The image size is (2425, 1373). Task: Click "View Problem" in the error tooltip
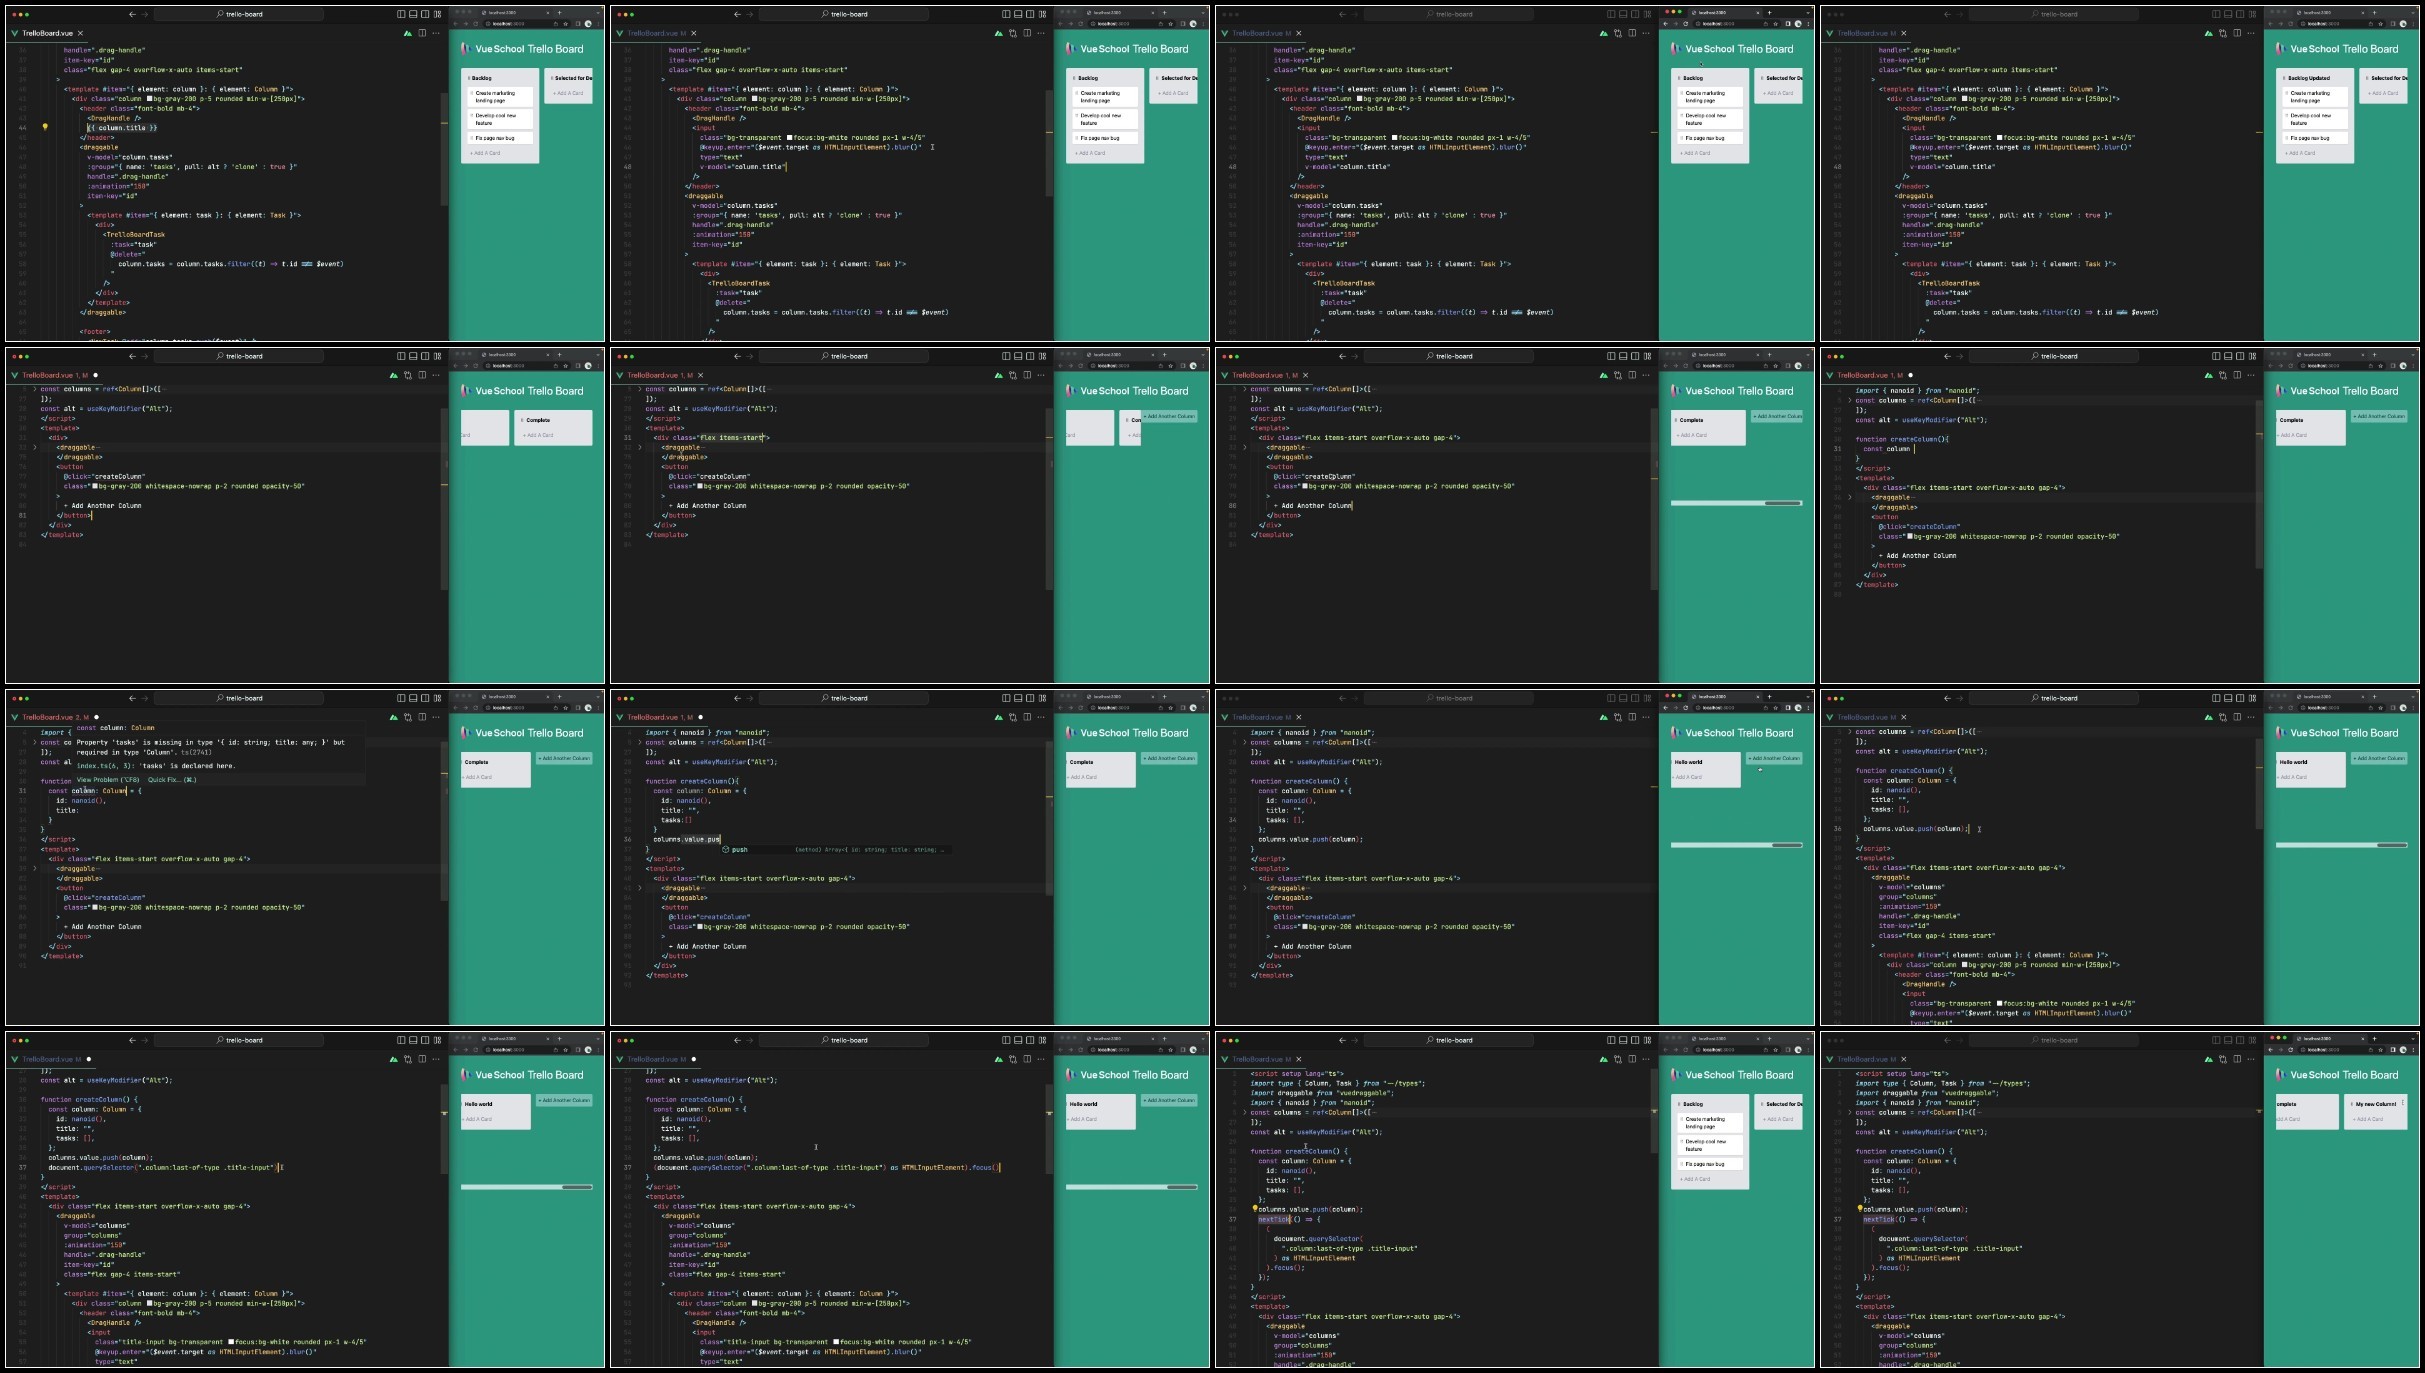108,780
